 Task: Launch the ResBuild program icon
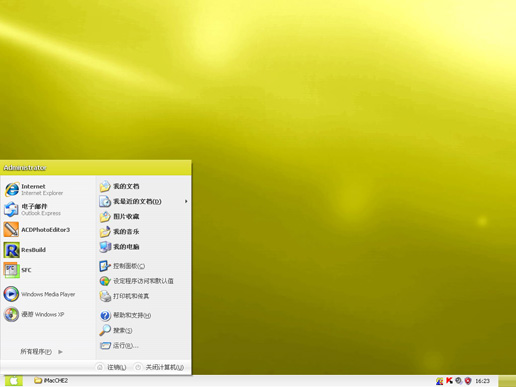[11, 250]
